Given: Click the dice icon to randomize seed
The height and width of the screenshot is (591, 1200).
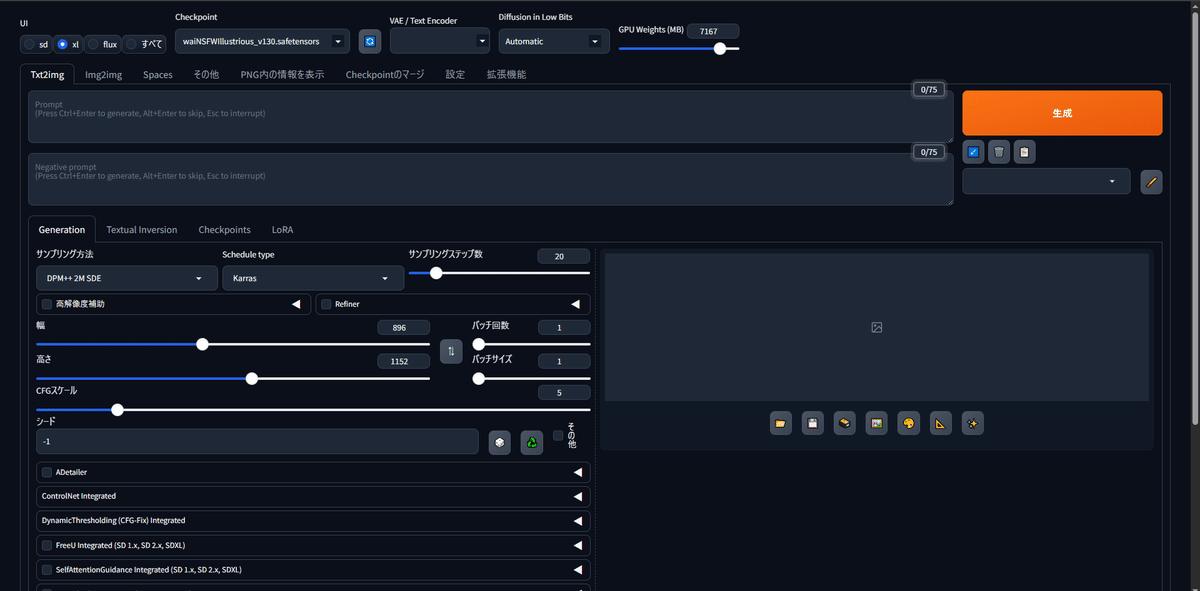Looking at the screenshot, I should (499, 443).
